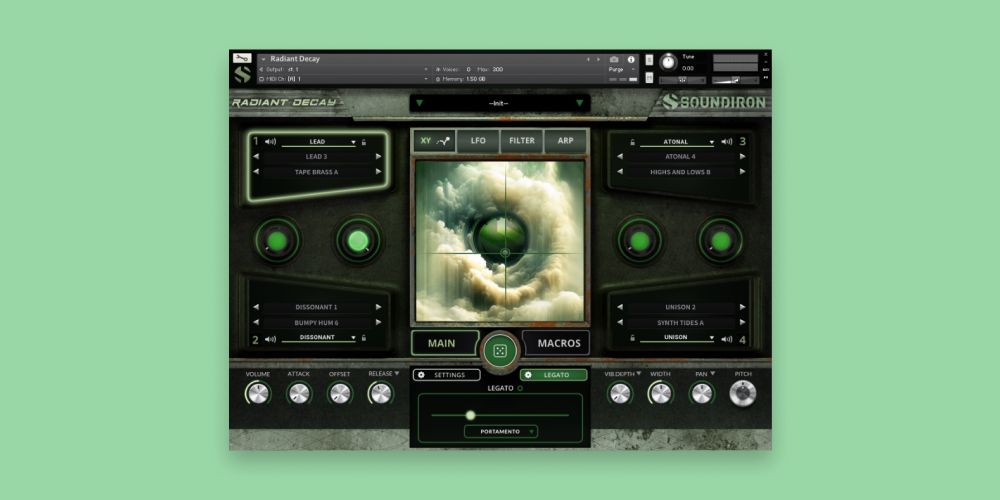Switch to the XY tab
The width and height of the screenshot is (1000, 500).
pos(435,141)
